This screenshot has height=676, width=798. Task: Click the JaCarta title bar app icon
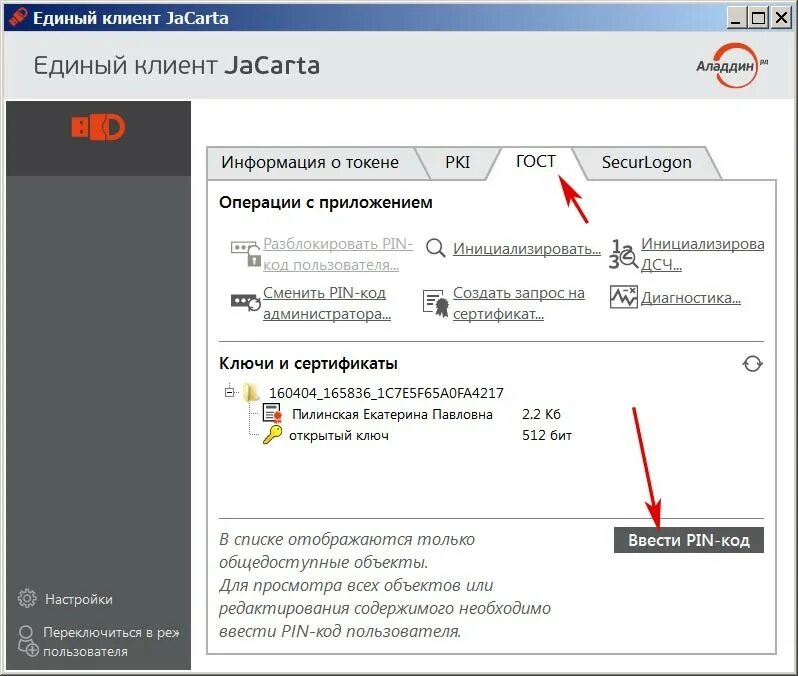click(x=18, y=18)
